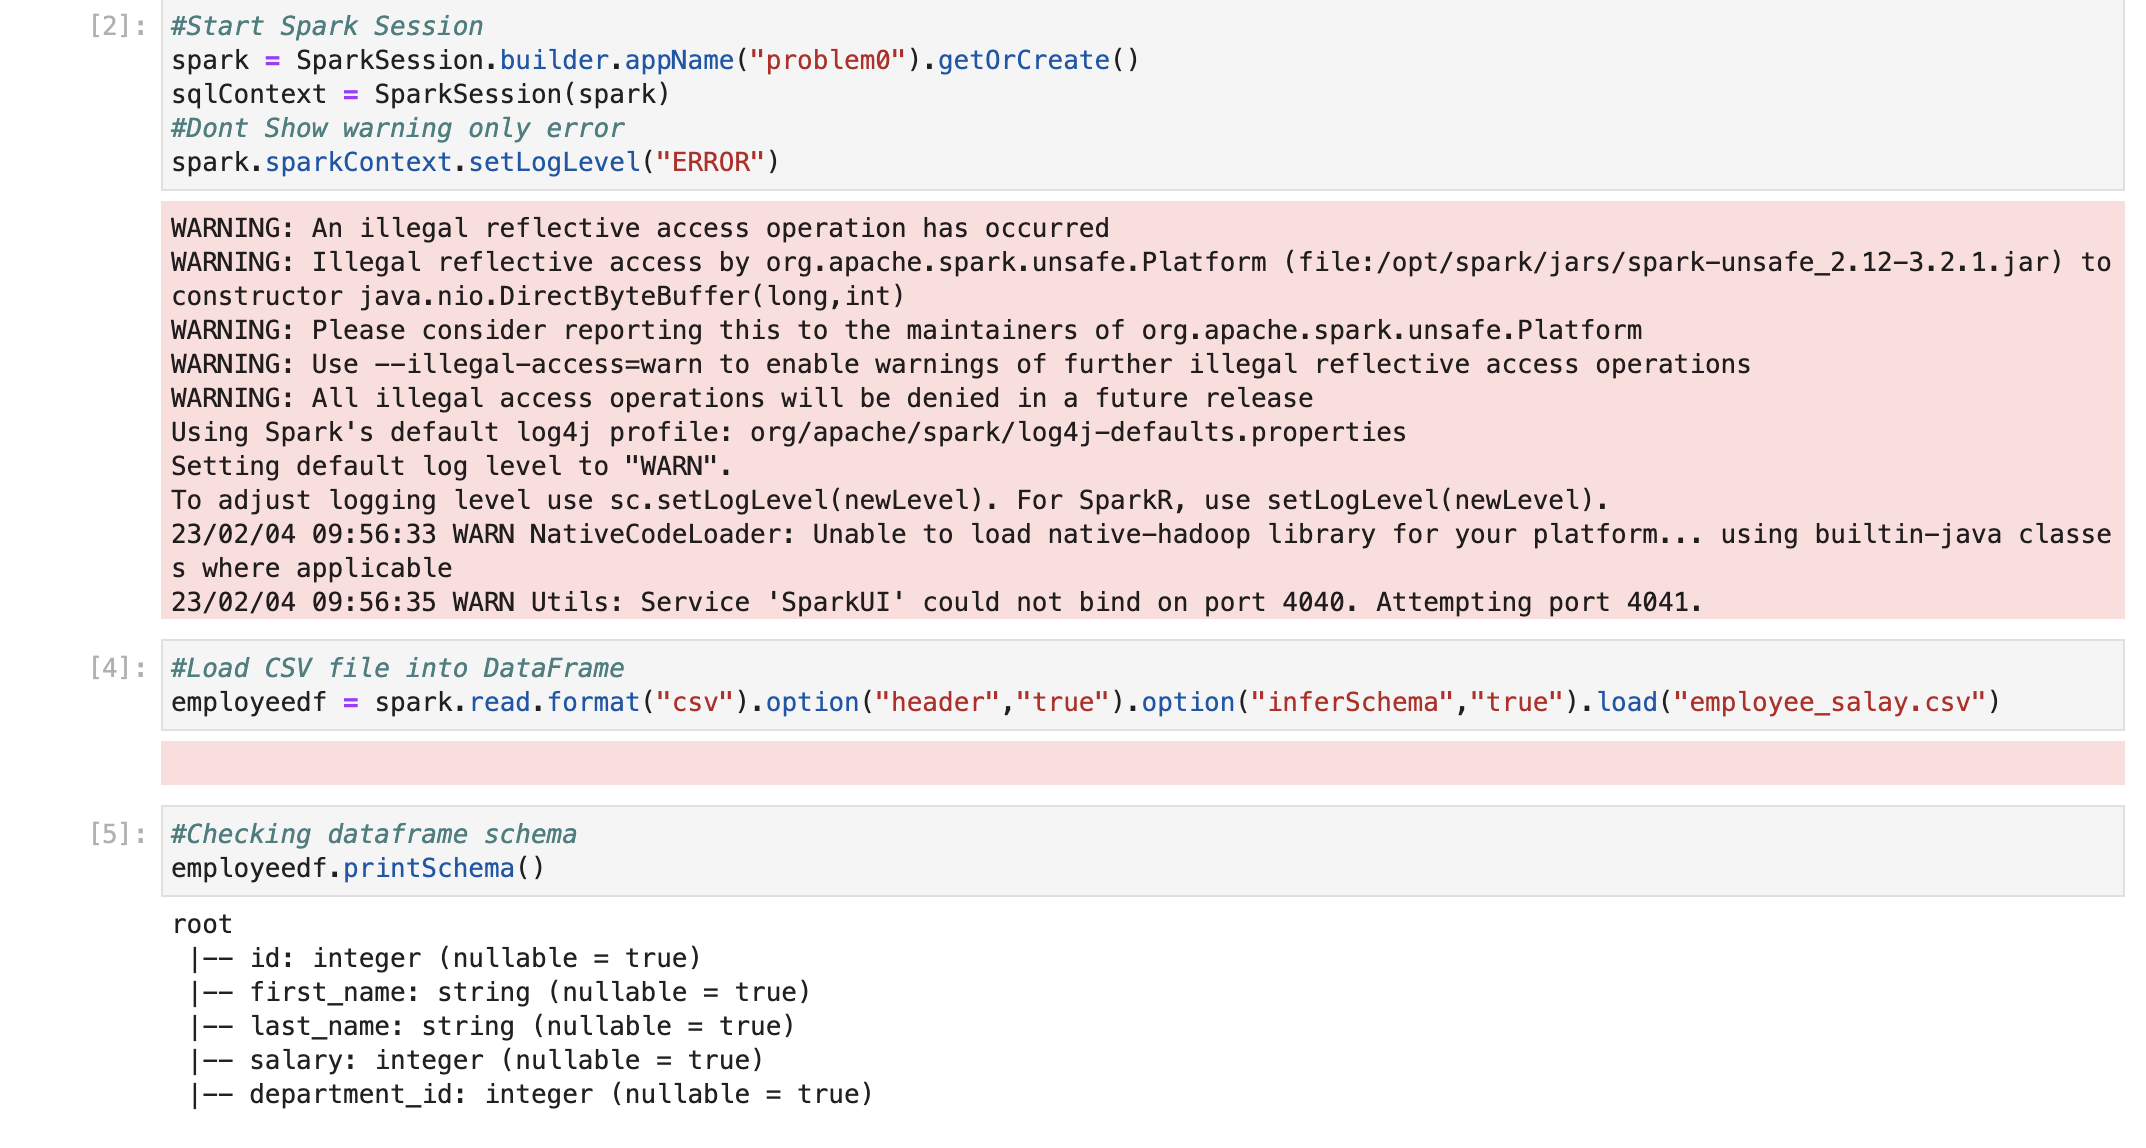Viewport: 2146px width, 1148px height.
Task: Click the empty pink output below cell 4
Action: pyautogui.click(x=1142, y=763)
